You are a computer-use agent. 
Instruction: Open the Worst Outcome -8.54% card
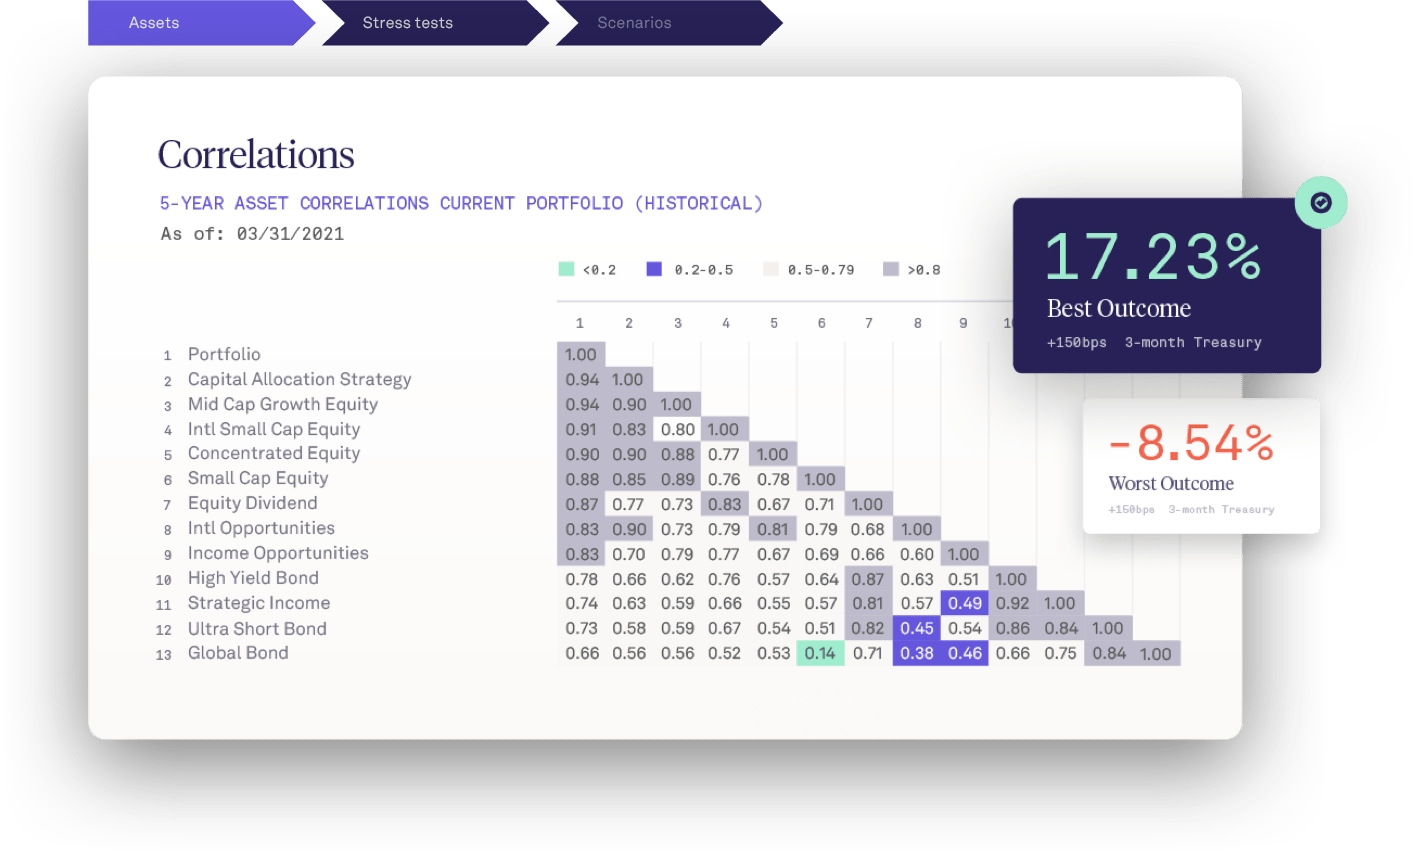tap(1201, 466)
